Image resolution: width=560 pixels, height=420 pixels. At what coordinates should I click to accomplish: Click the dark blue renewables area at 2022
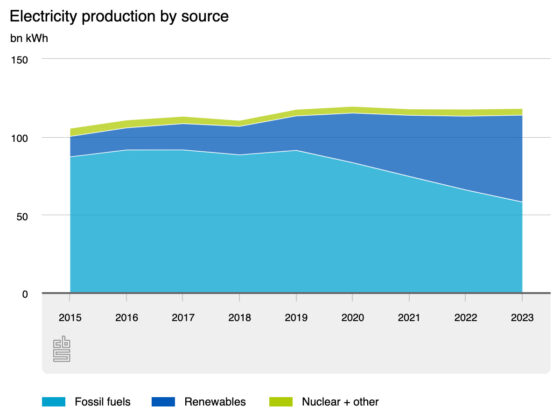[465, 153]
